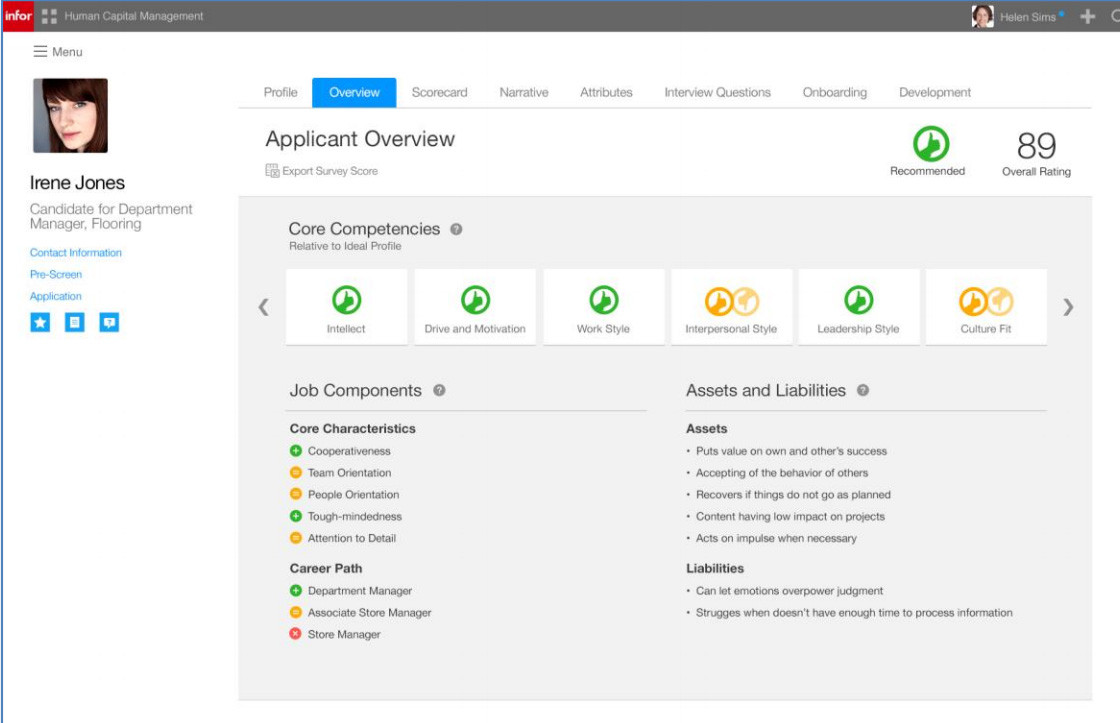This screenshot has width=1120, height=723.
Task: Click the blue comment icon
Action: tap(109, 322)
